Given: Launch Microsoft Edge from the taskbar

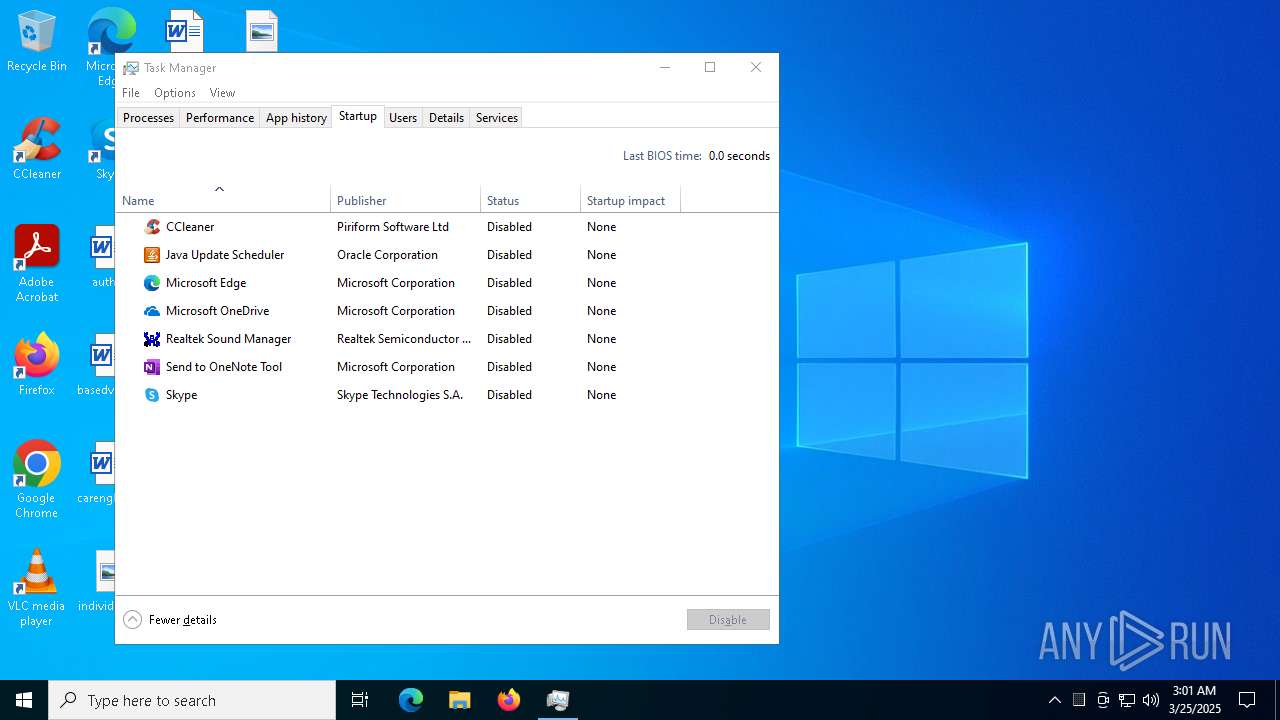Looking at the screenshot, I should (411, 700).
